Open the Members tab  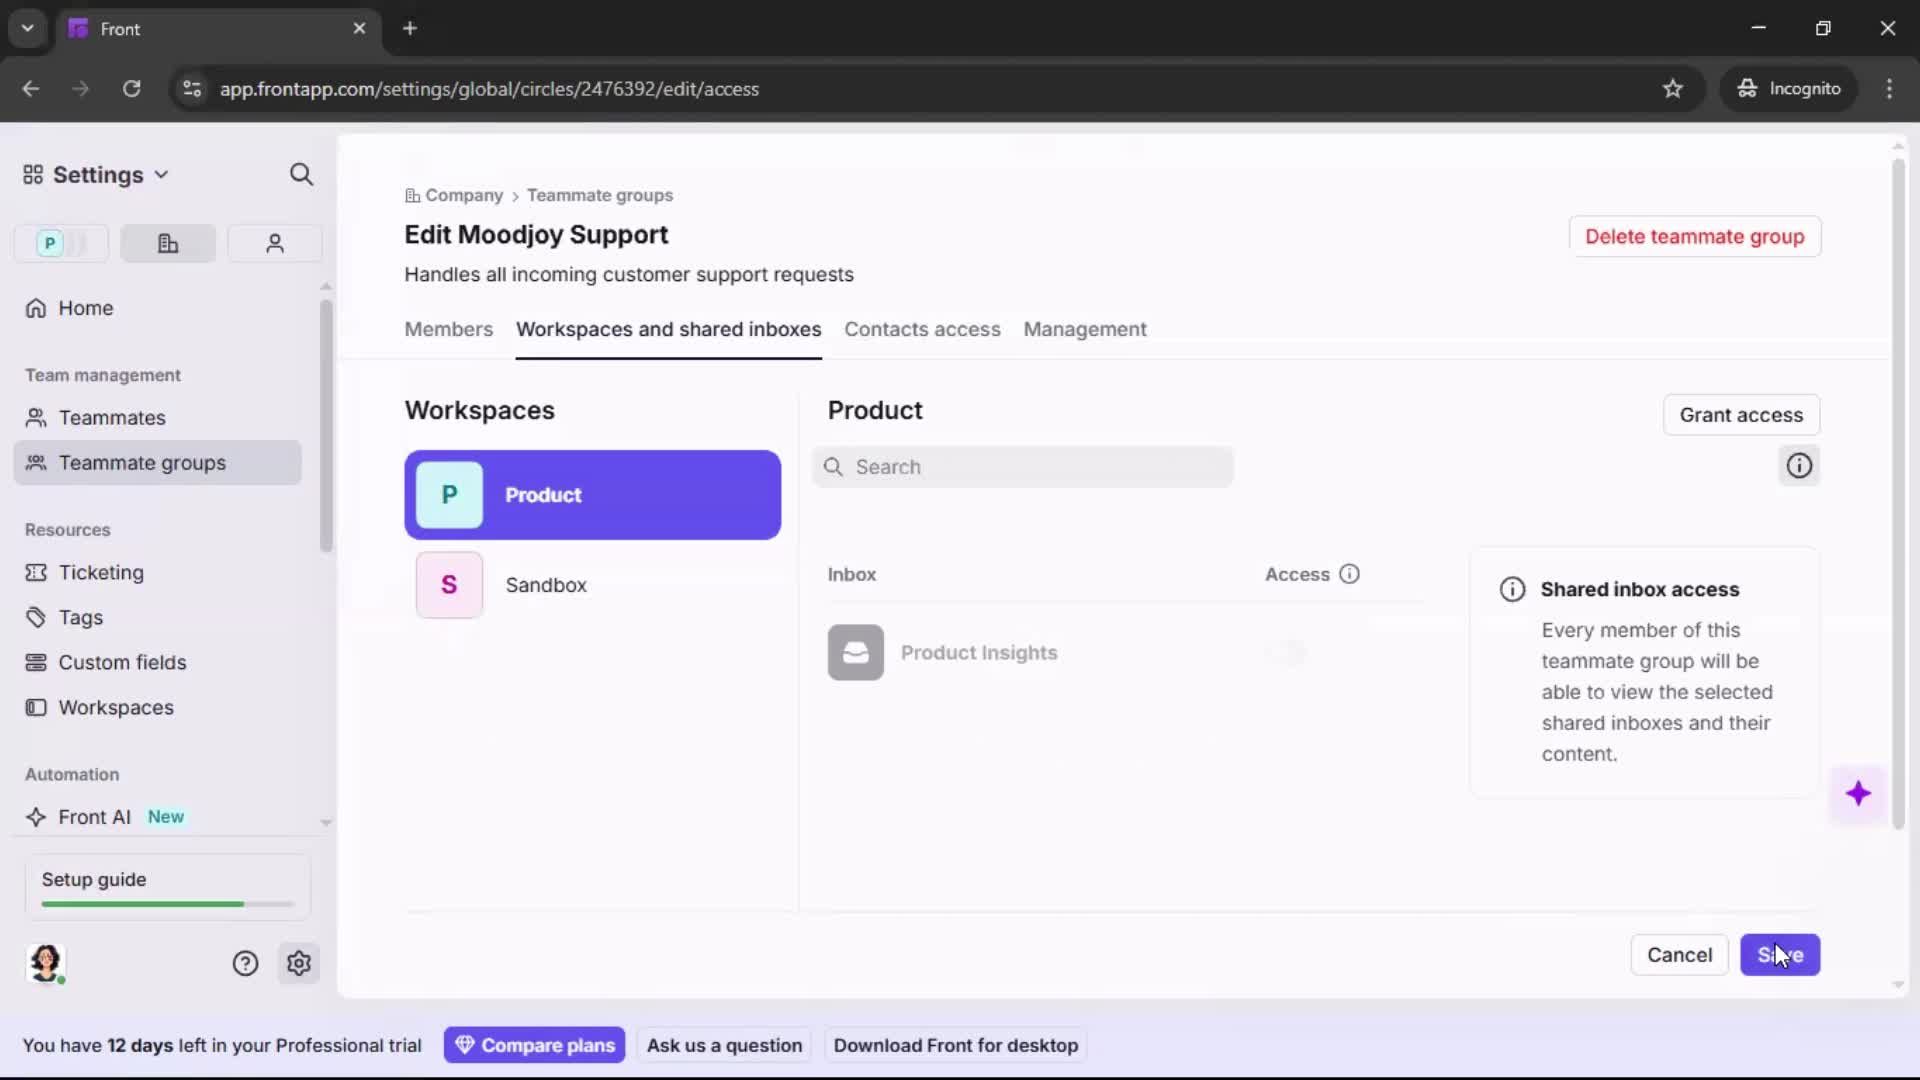point(448,330)
